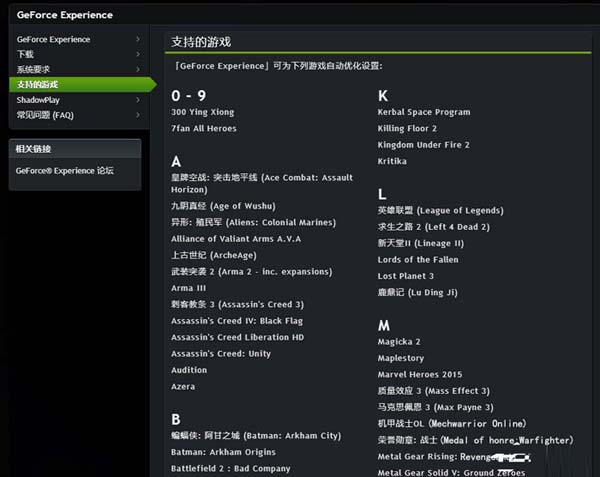Open the 下载 sidebar item
The width and height of the screenshot is (600, 477).
(x=25, y=54)
